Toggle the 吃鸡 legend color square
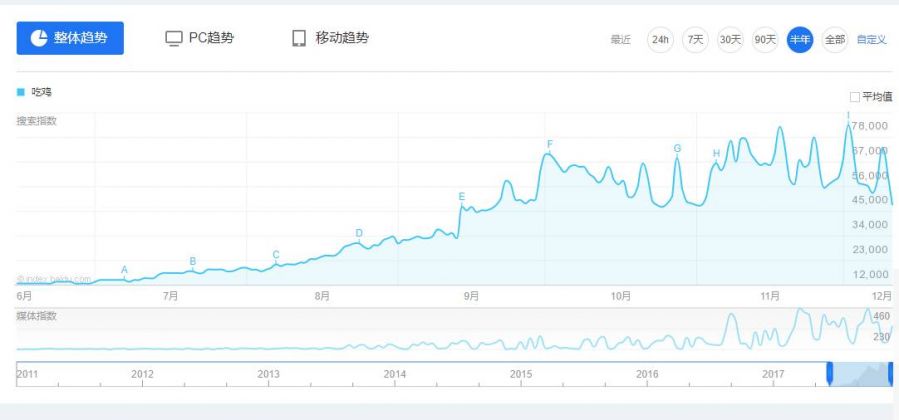This screenshot has height=420, width=899. (x=21, y=92)
